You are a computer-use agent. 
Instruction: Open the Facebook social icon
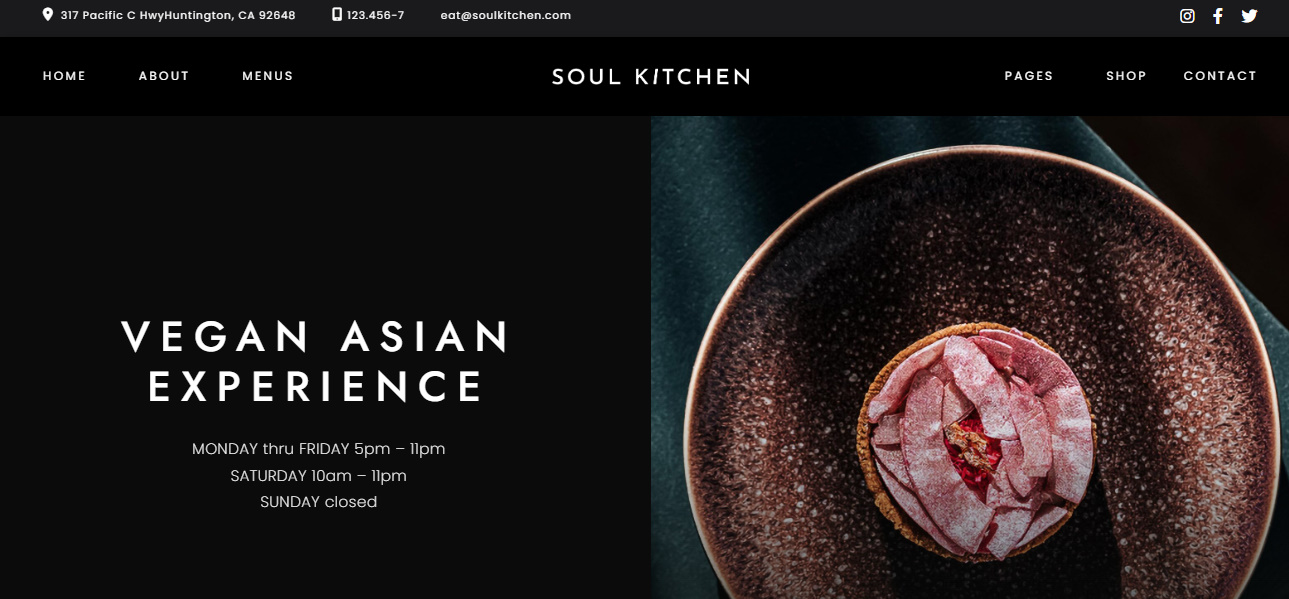click(x=1217, y=16)
